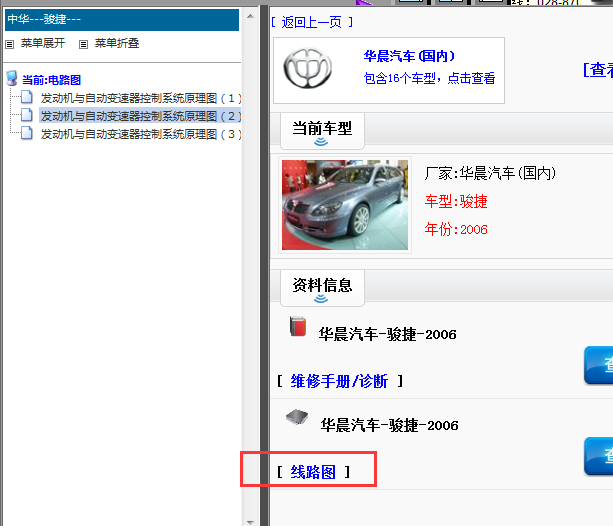Click 华晨汽车-骏捷-2006 title above 维修手册
Viewport: 613px width, 526px height.
pos(387,334)
